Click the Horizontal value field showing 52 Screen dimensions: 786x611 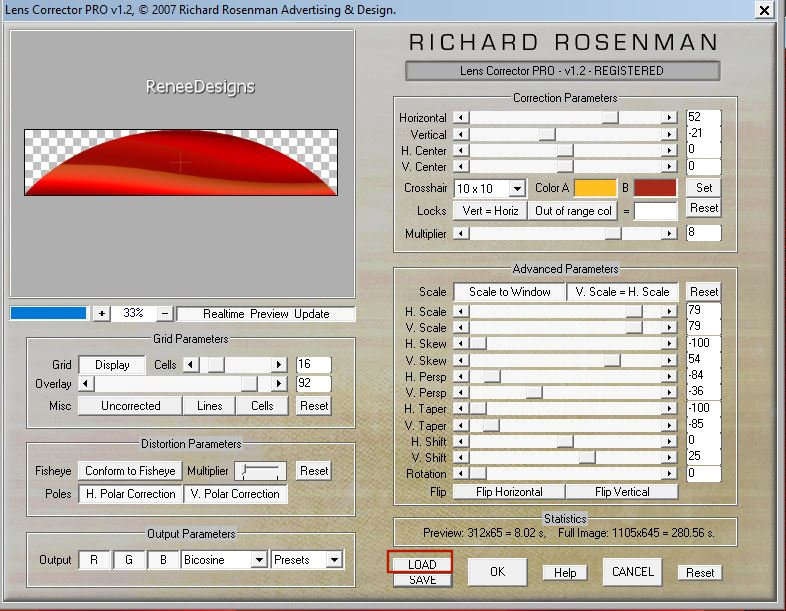point(703,117)
